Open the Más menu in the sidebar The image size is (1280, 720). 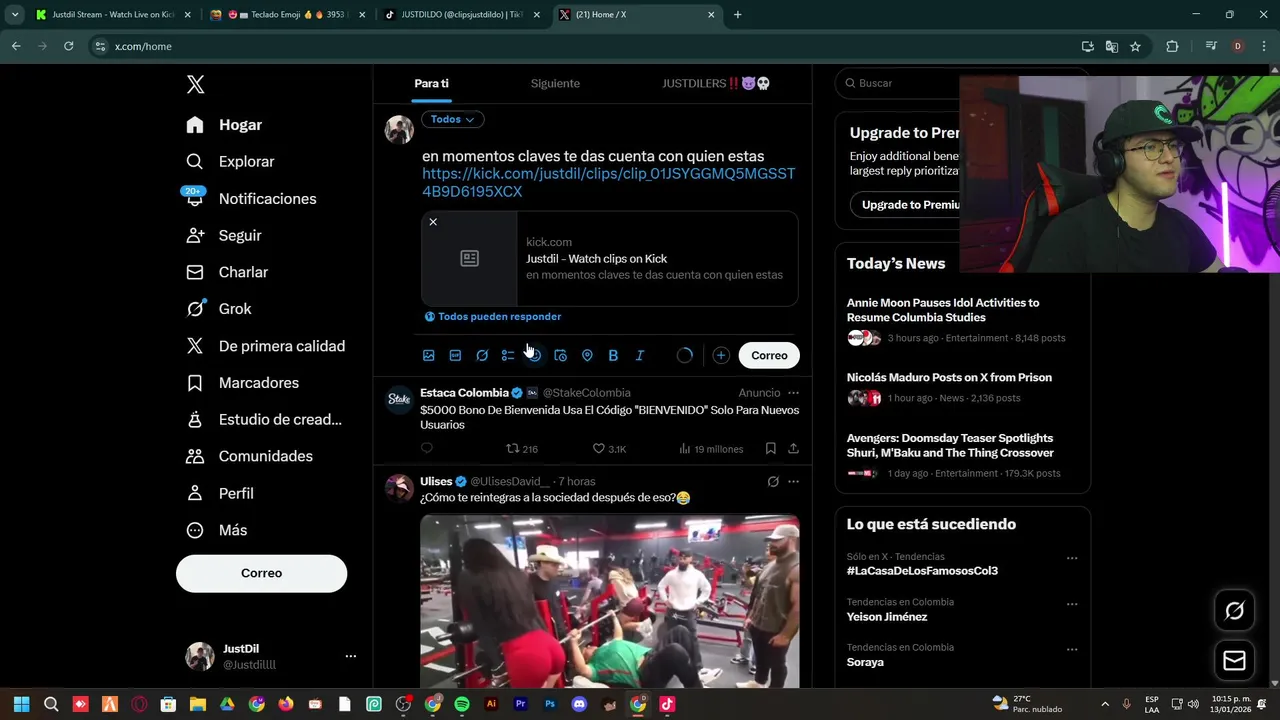(217, 530)
